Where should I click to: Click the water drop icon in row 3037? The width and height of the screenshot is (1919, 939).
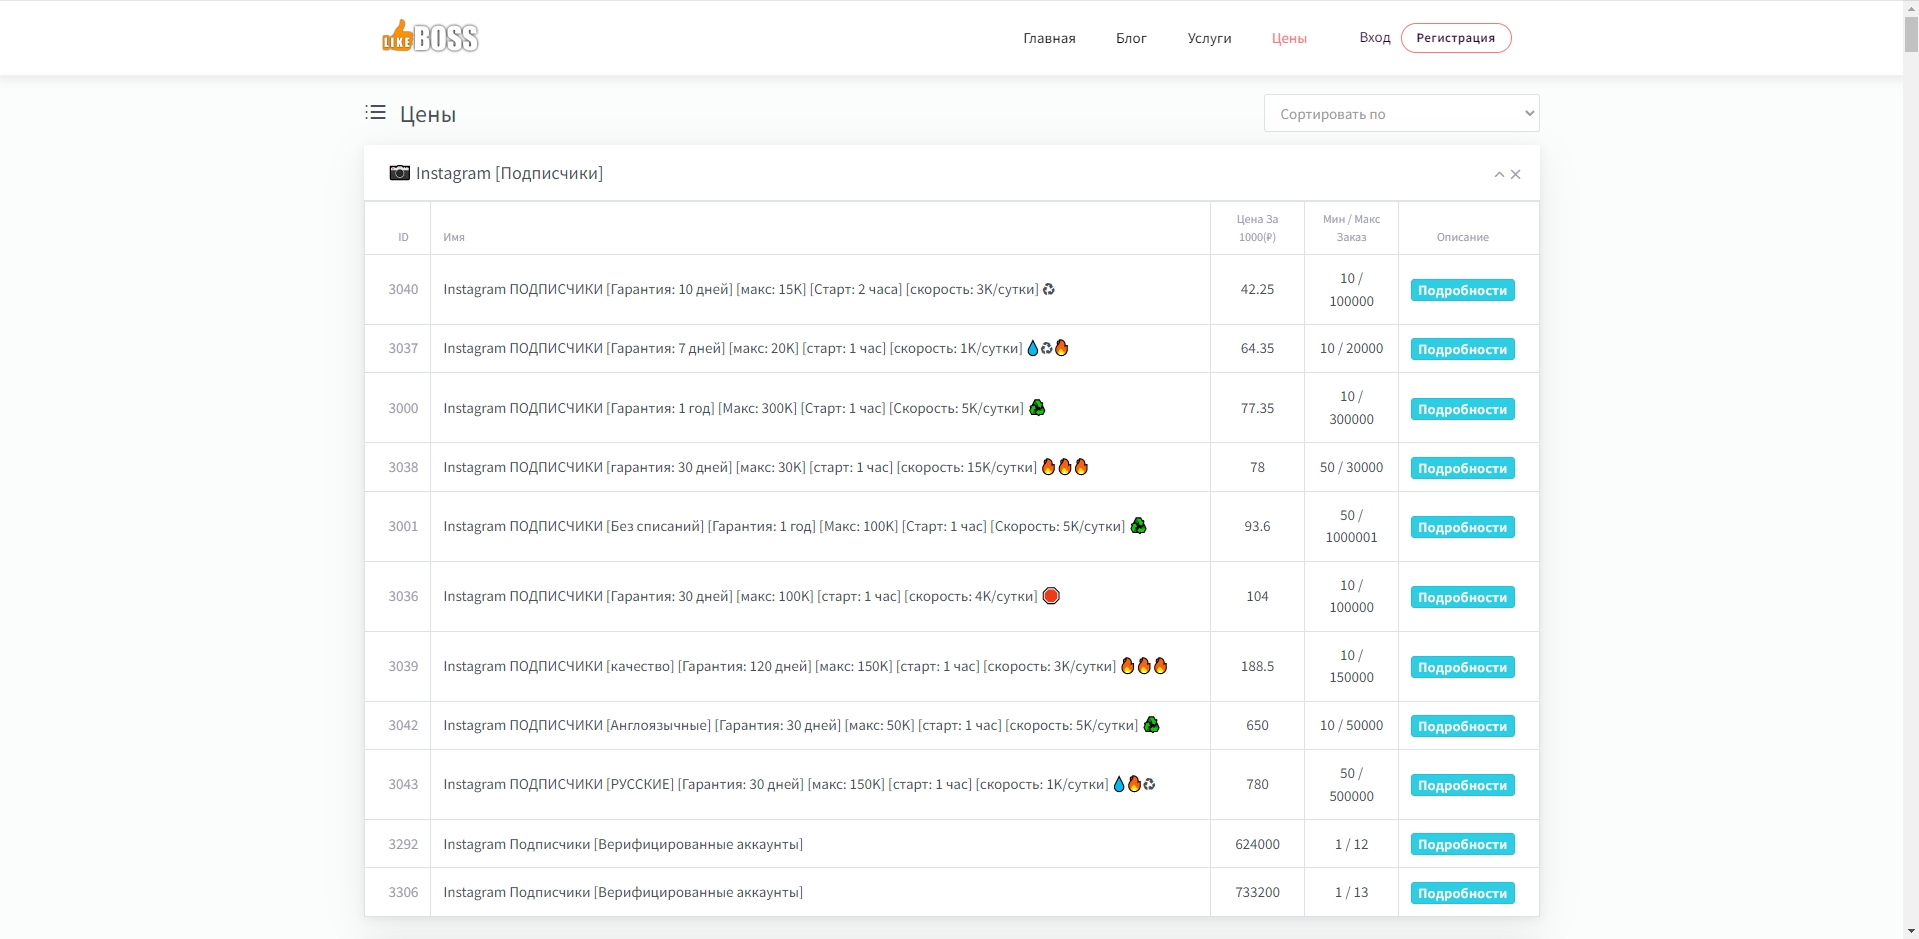(x=1033, y=348)
